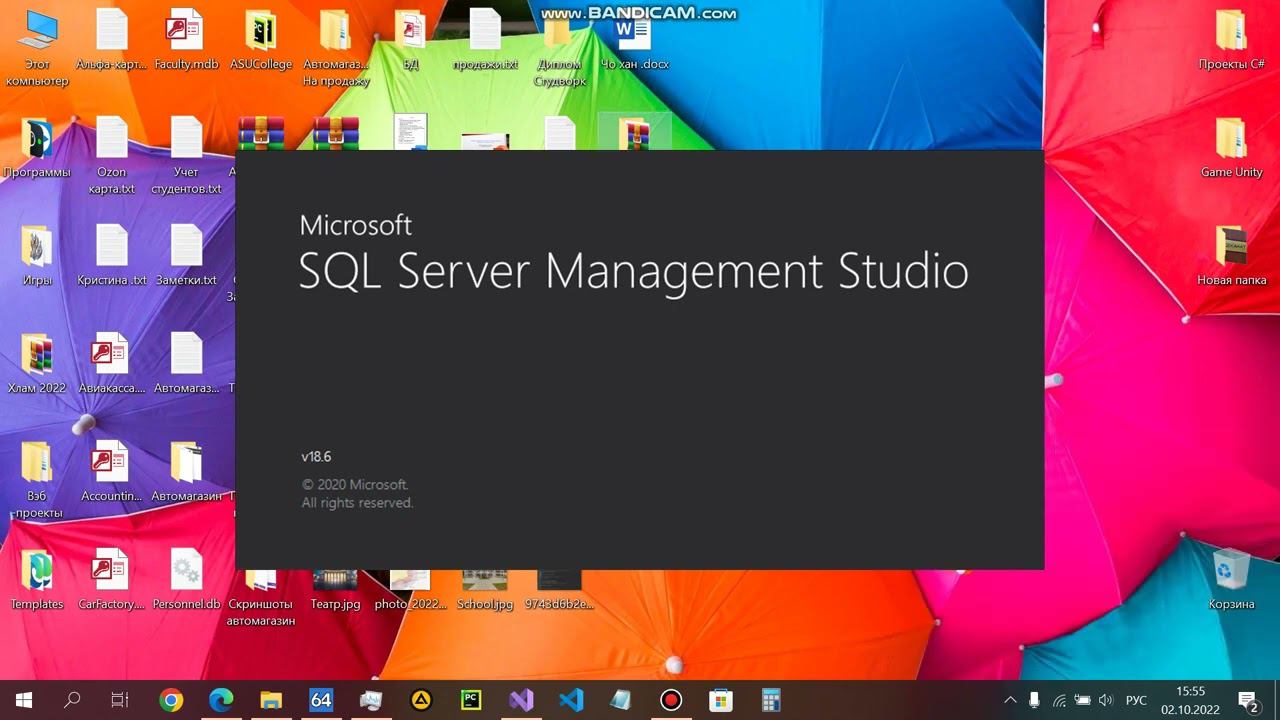The image size is (1280, 720).
Task: Select the Альфа-карт text file icon
Action: click(x=112, y=40)
